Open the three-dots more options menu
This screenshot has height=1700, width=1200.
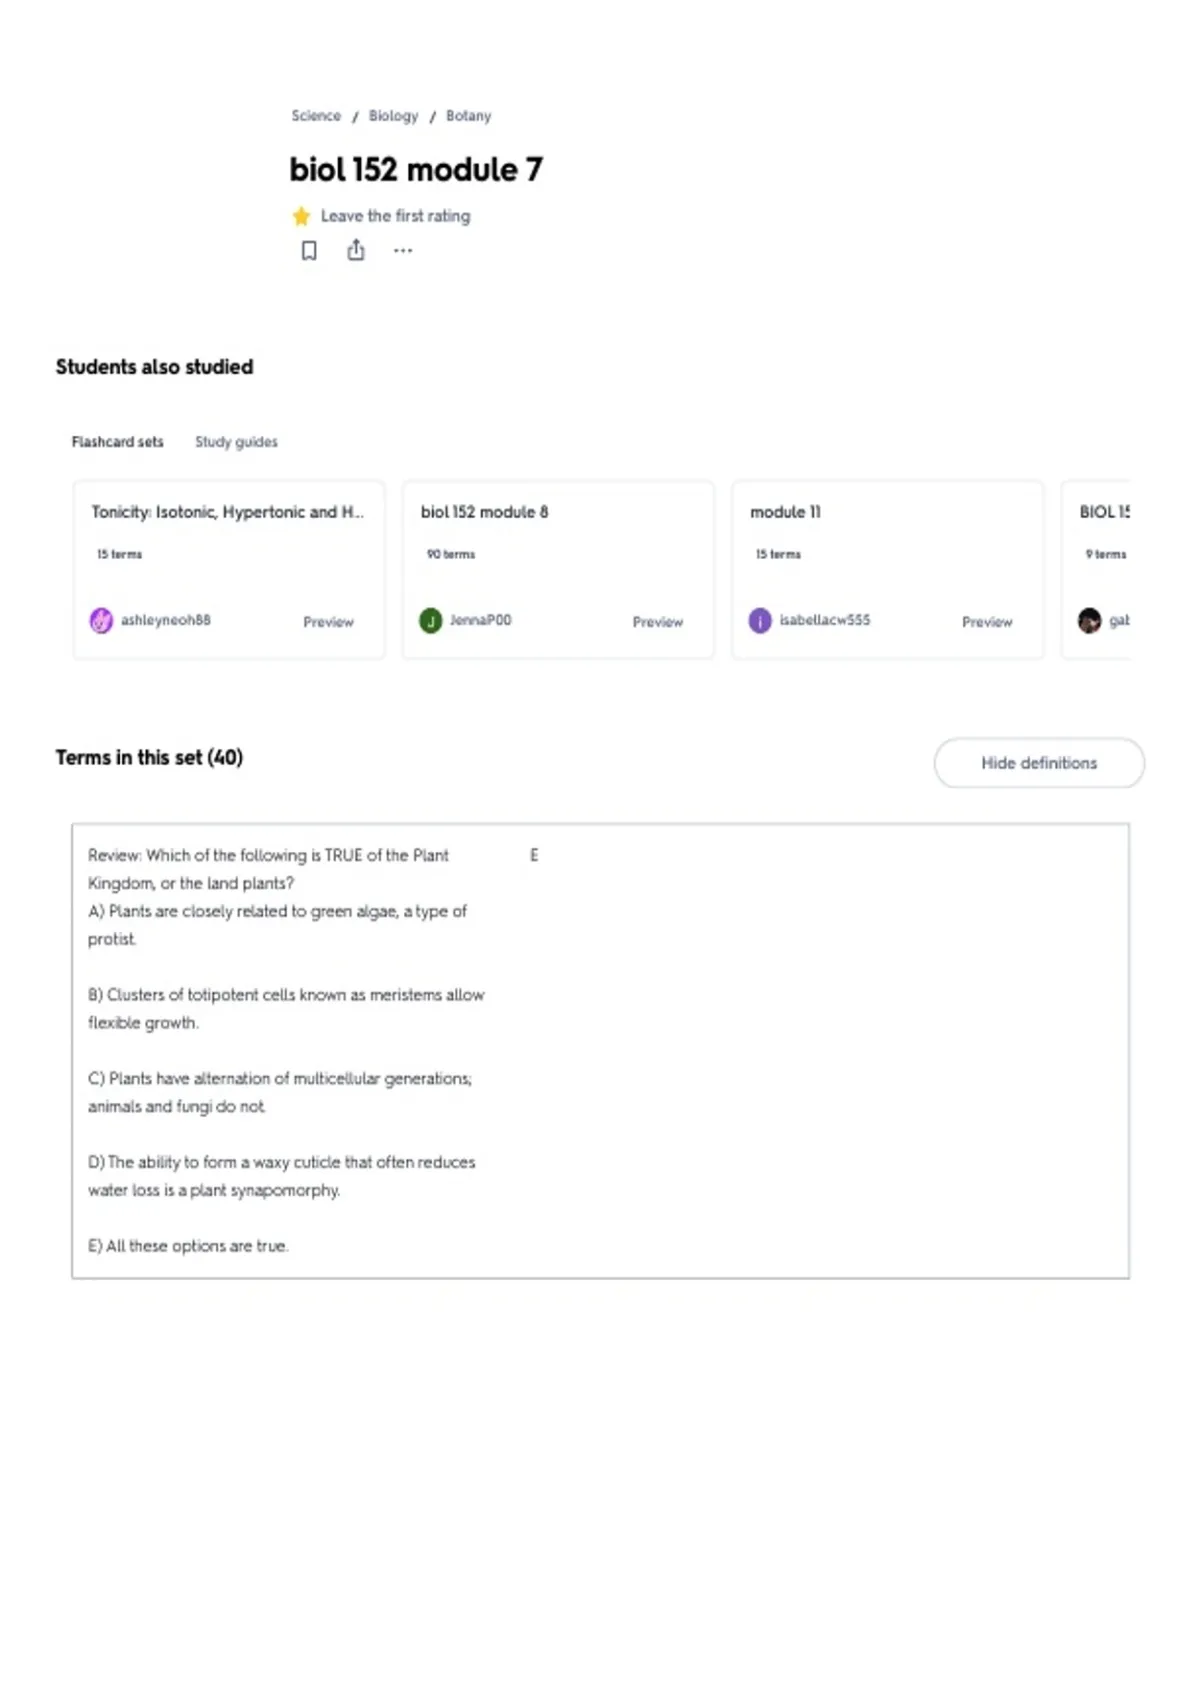pyautogui.click(x=403, y=250)
